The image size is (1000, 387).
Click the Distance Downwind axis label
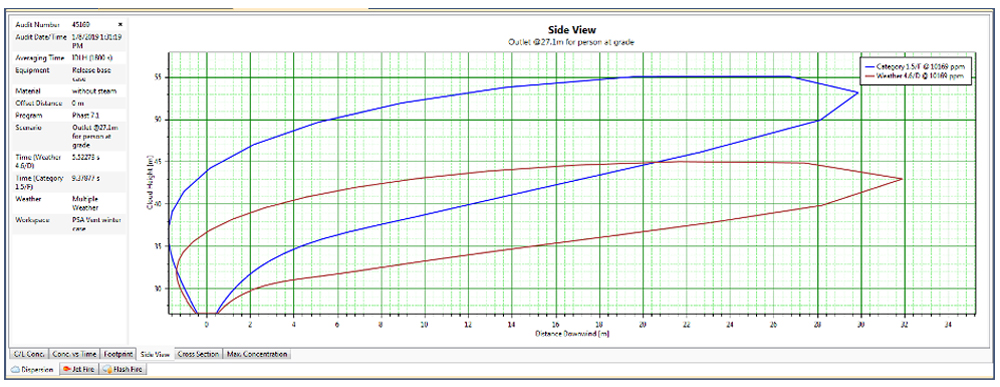coord(572,333)
